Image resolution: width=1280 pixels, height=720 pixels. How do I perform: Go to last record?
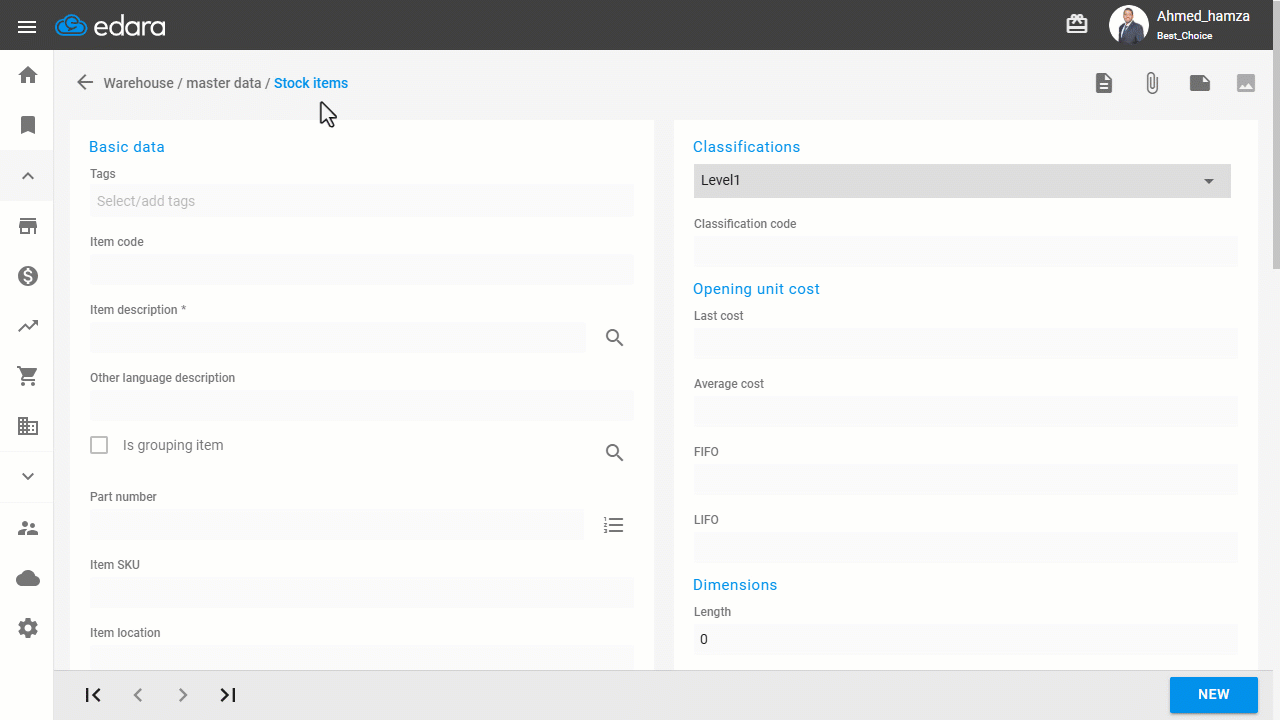coord(228,695)
